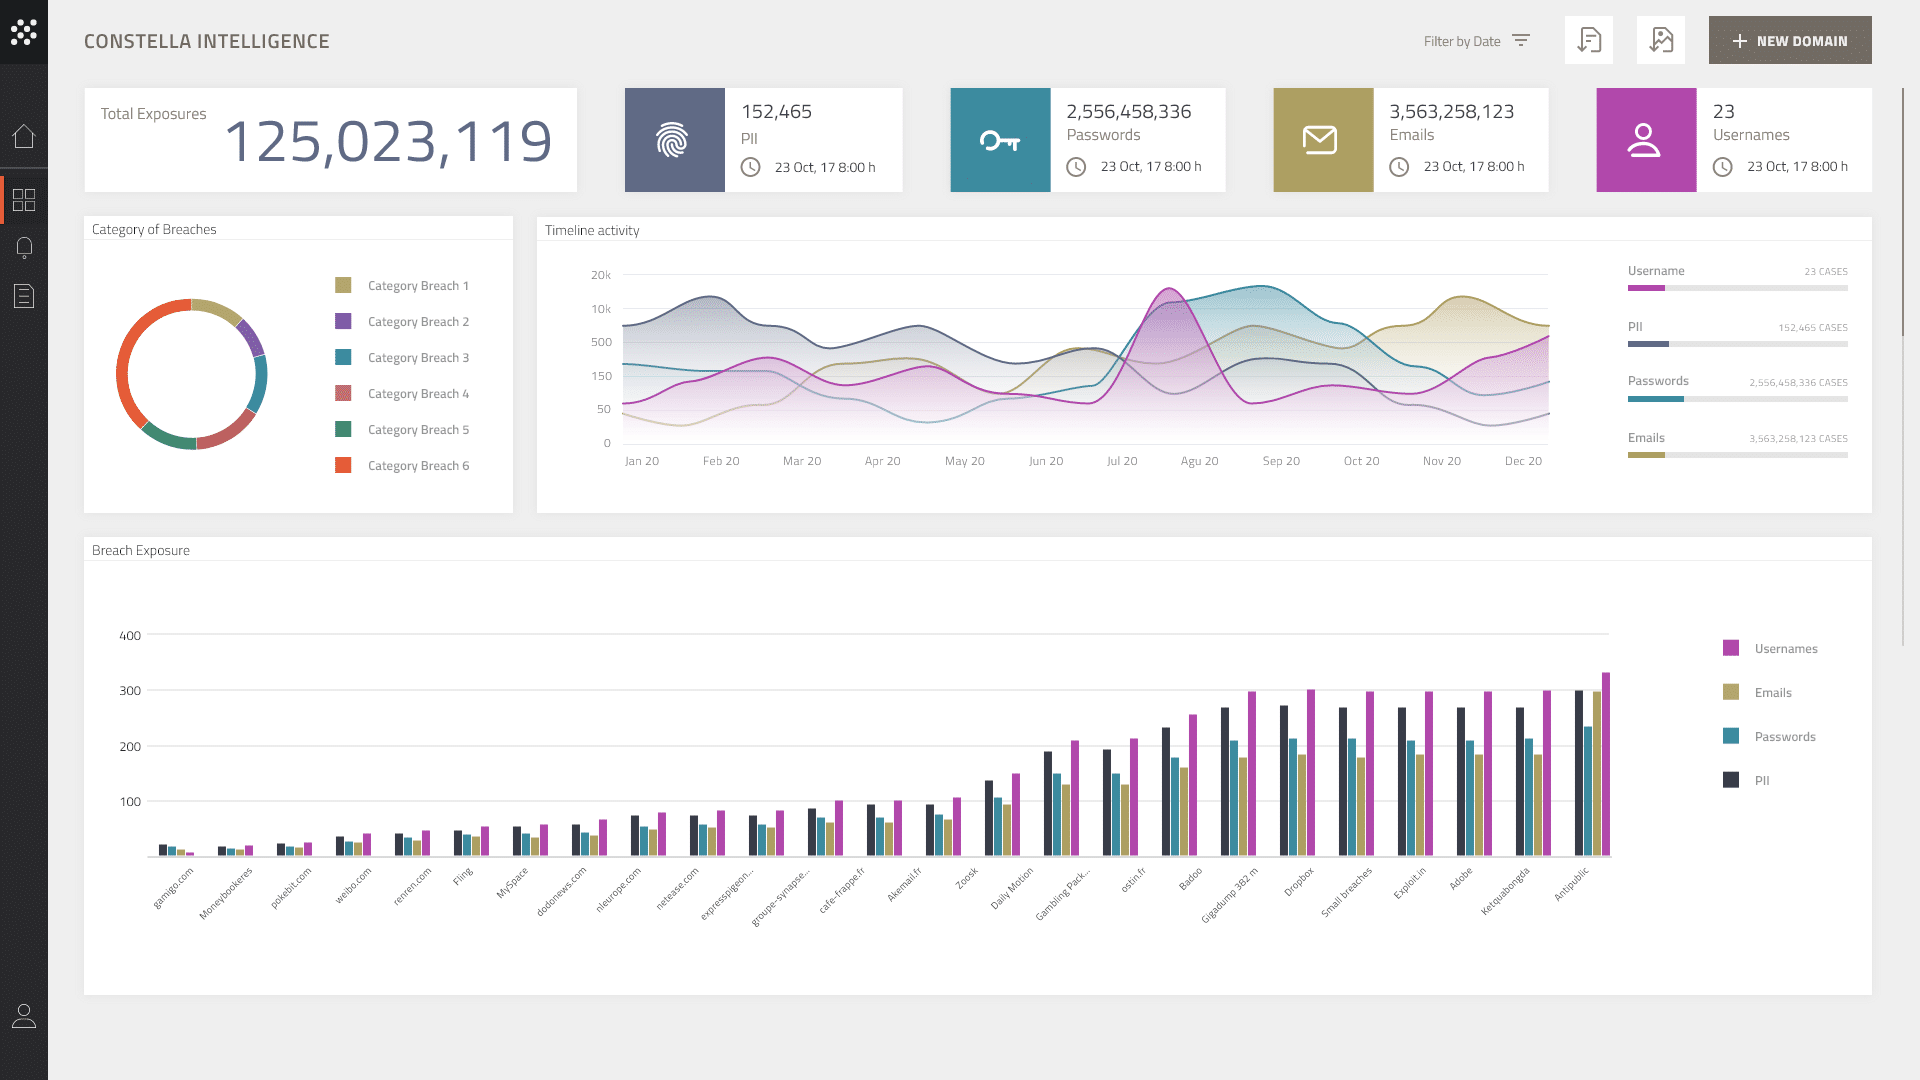Viewport: 1920px width, 1080px height.
Task: Open the notifications bell icon
Action: click(24, 248)
